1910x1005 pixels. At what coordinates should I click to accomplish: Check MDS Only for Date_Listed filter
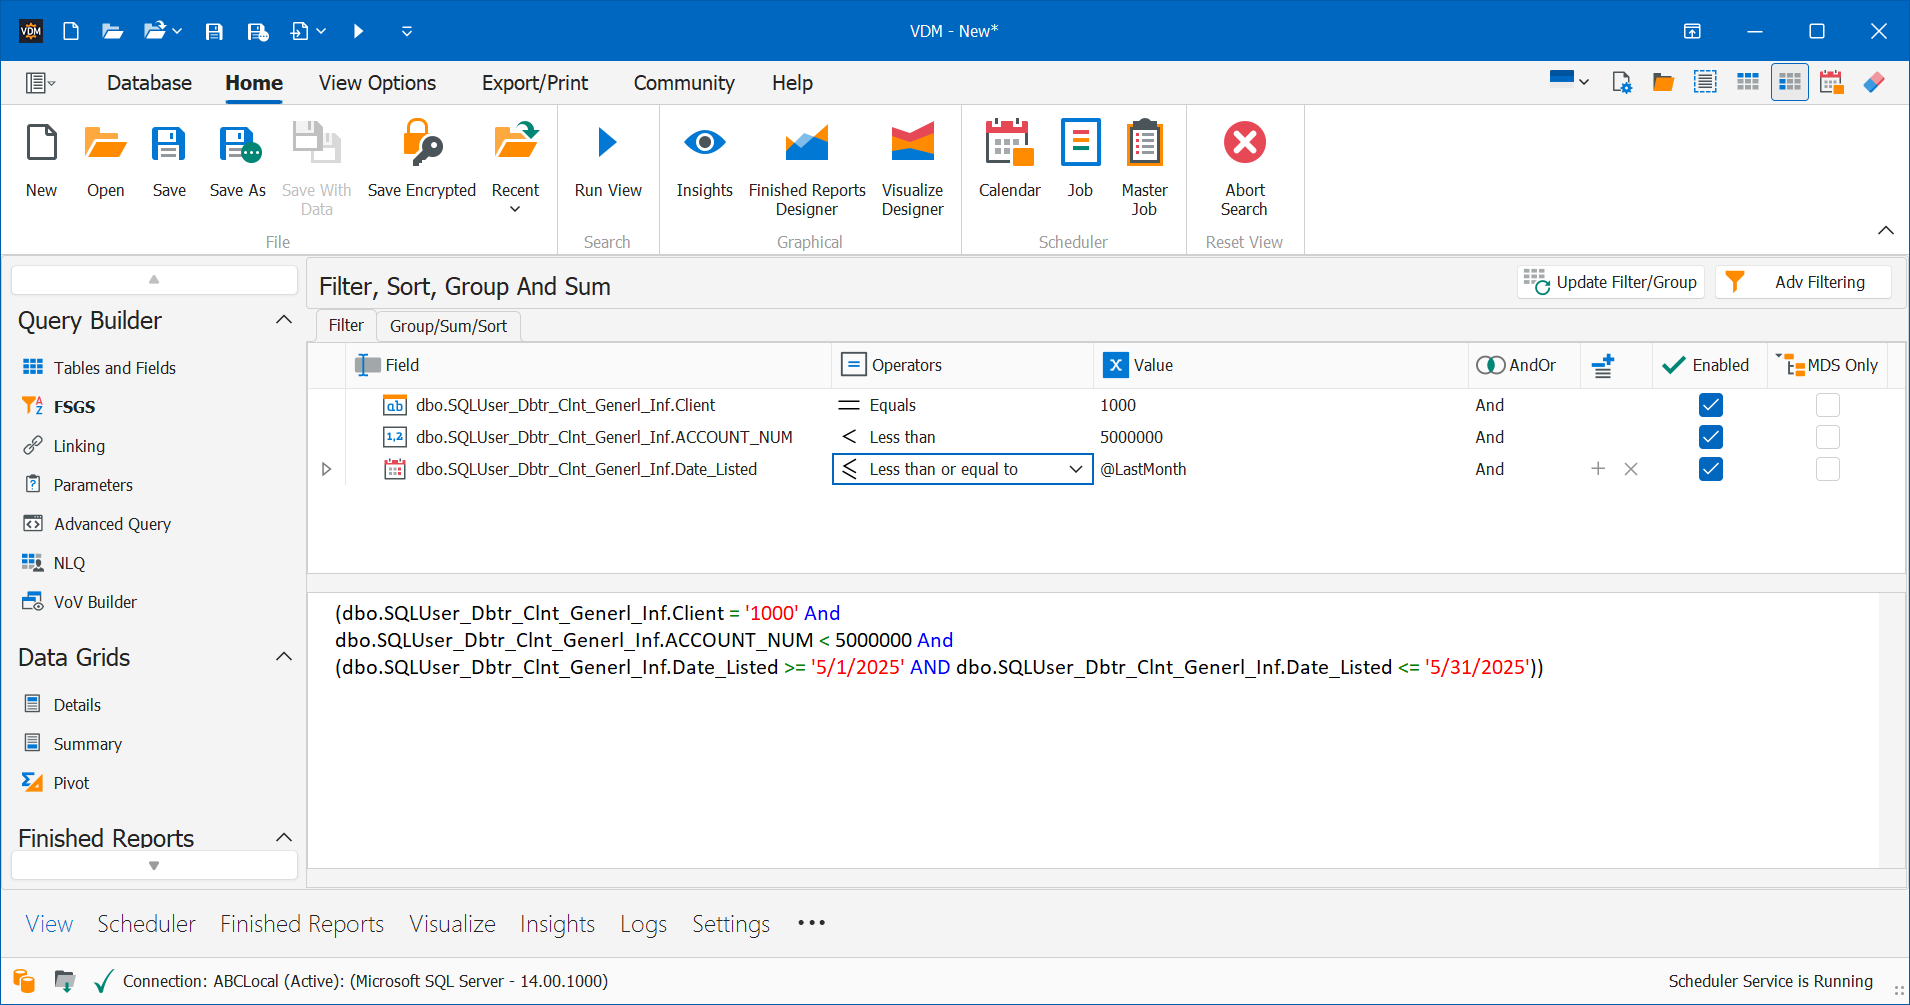pyautogui.click(x=1827, y=469)
